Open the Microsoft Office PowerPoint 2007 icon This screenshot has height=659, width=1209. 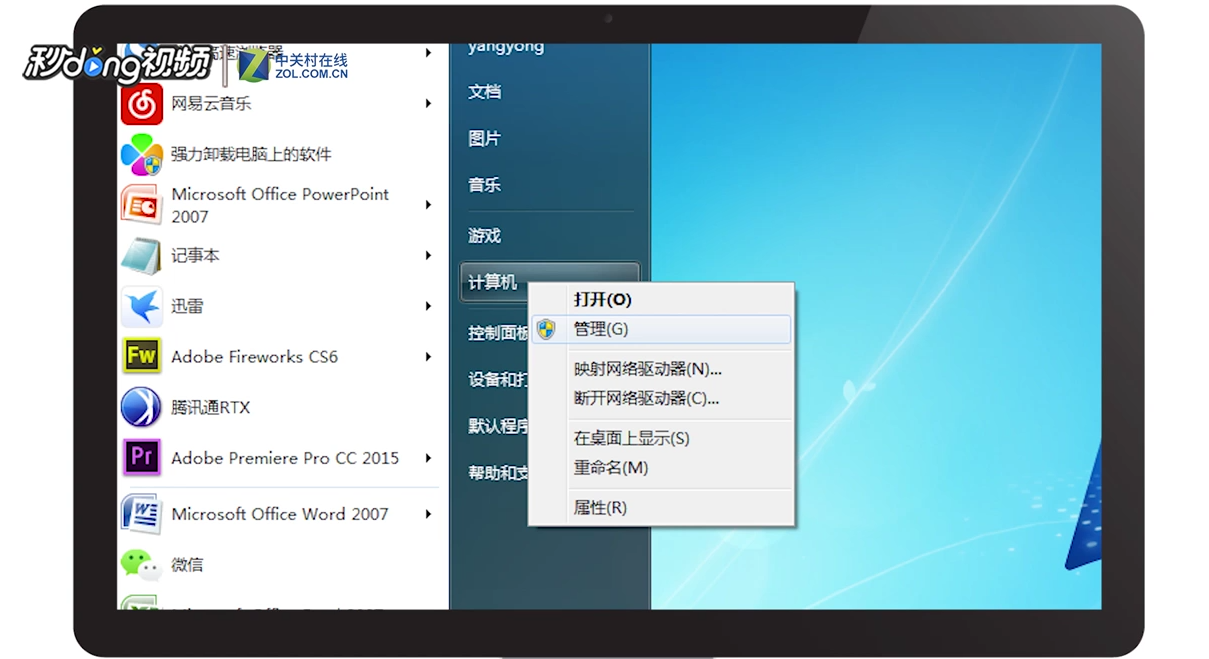point(142,205)
